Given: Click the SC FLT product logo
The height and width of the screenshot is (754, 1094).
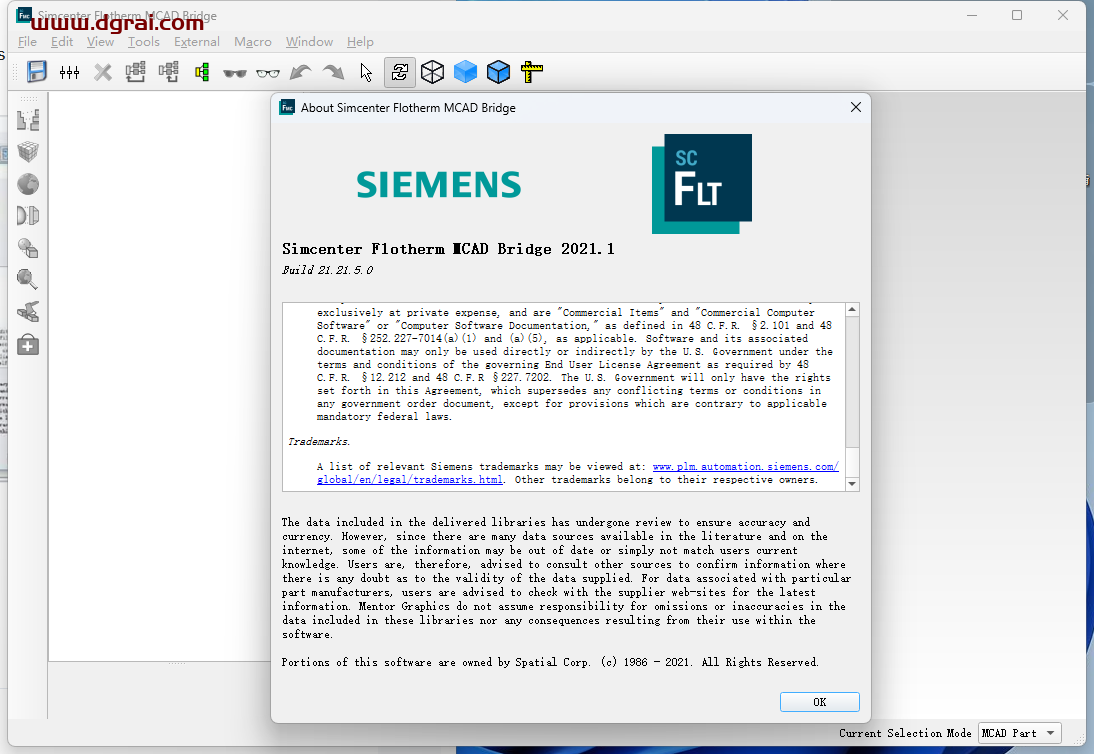Looking at the screenshot, I should point(702,183).
